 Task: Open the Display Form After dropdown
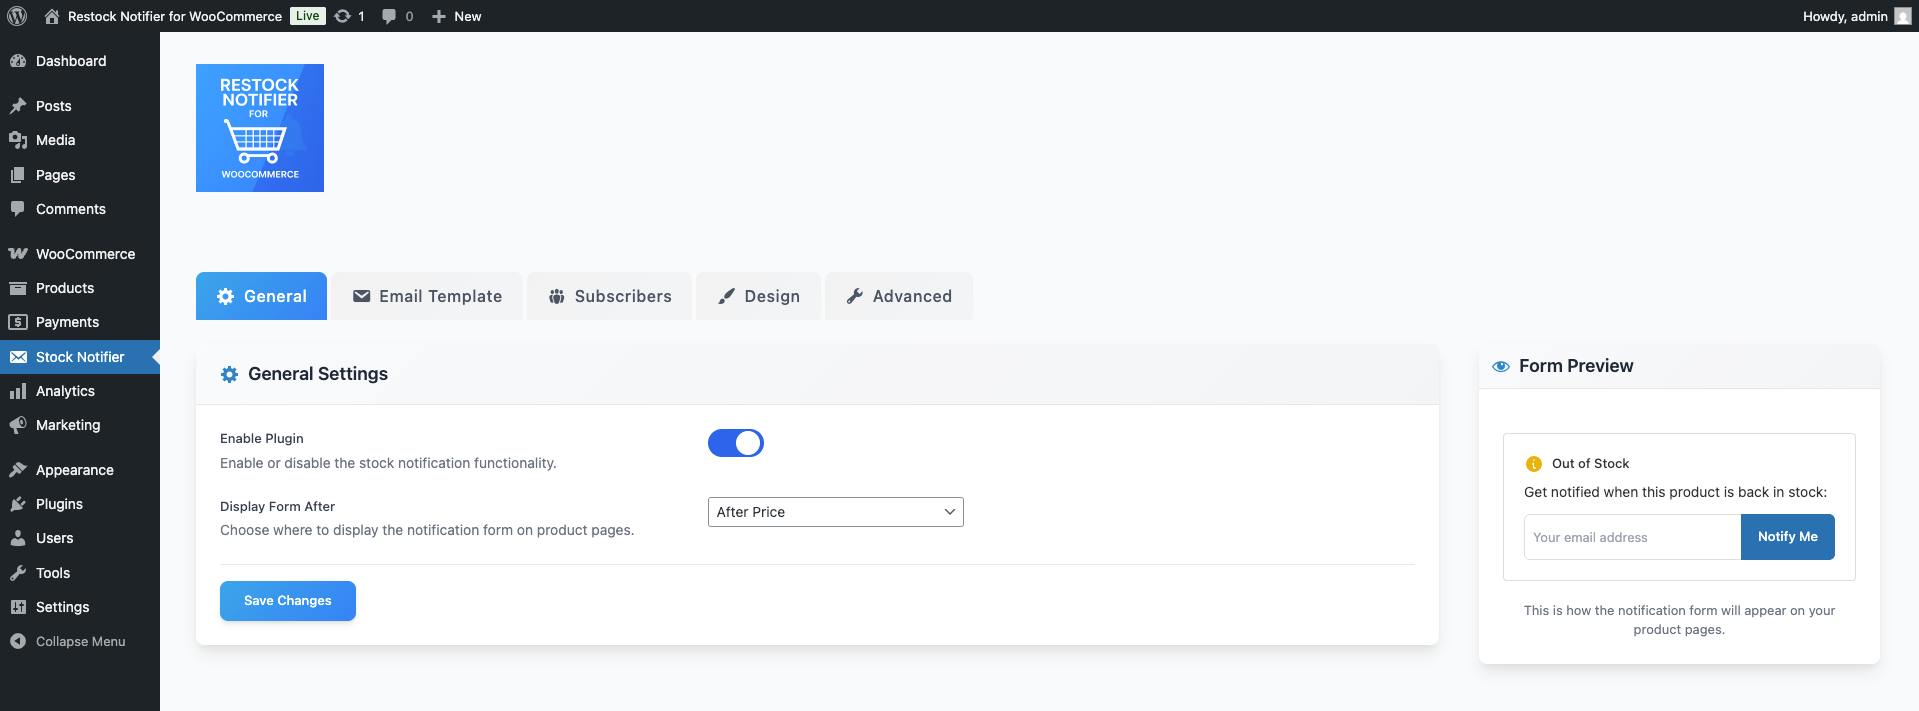click(835, 512)
